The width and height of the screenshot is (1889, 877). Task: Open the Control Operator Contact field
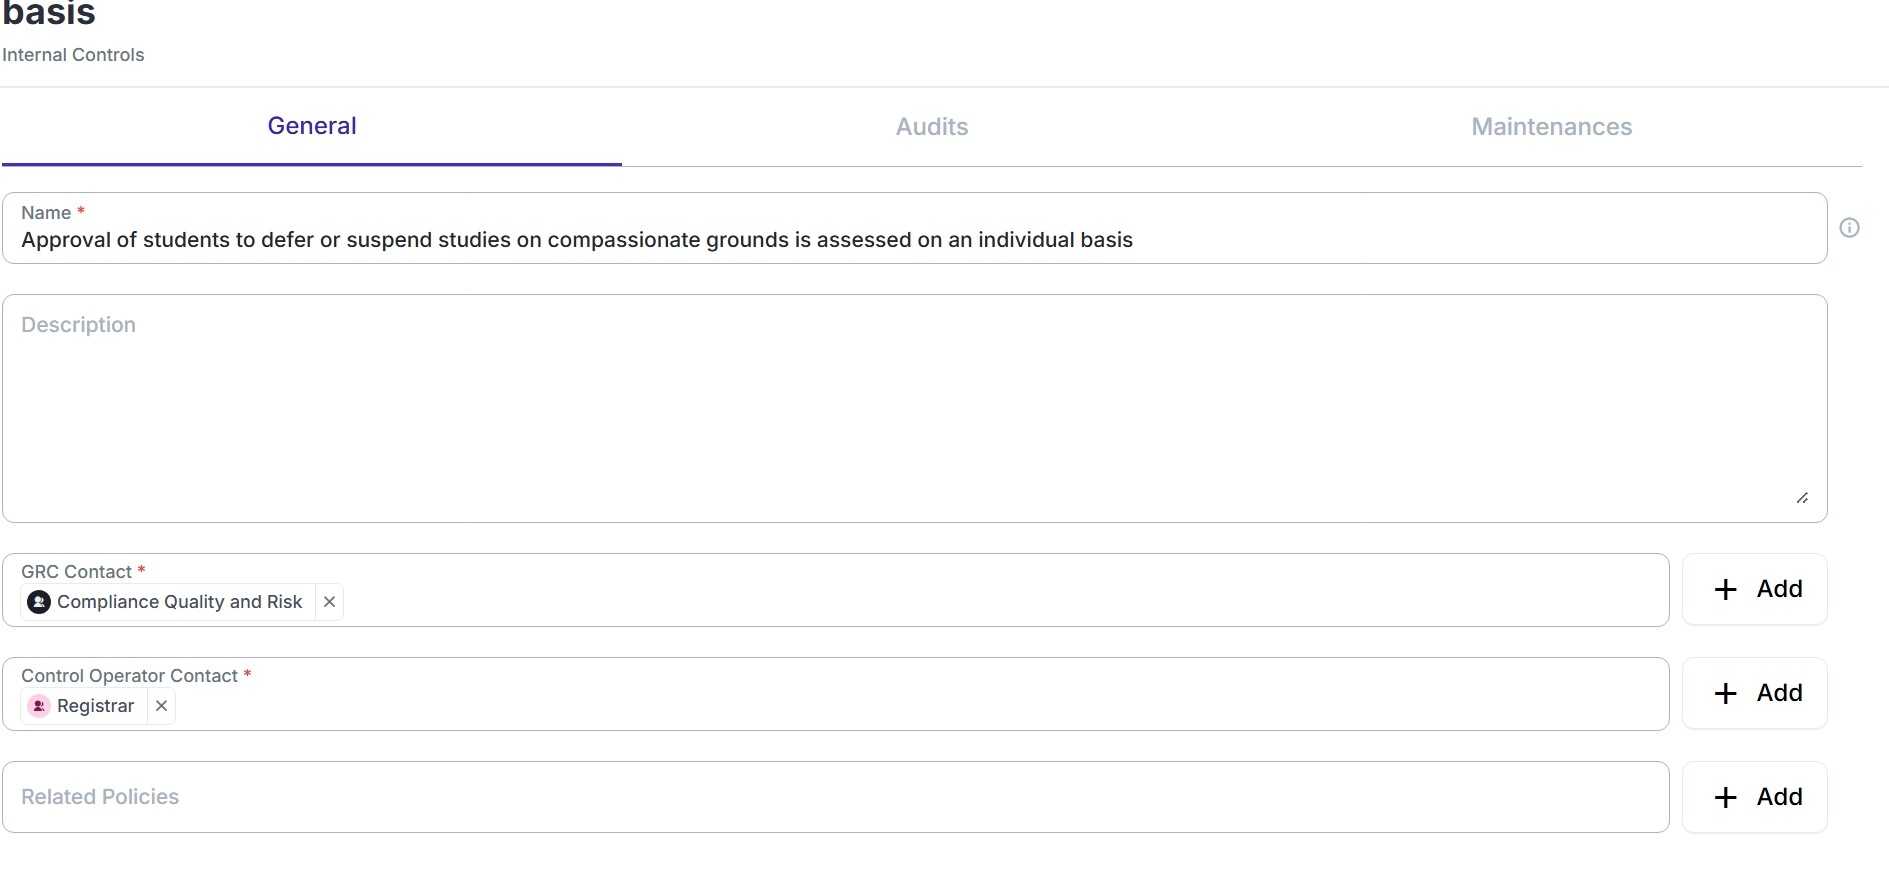point(836,694)
